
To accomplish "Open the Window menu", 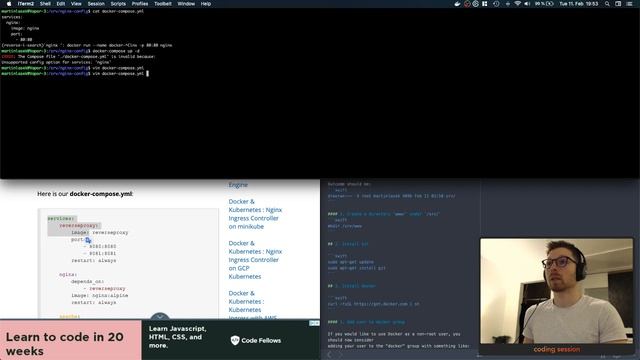I will 186,4.
